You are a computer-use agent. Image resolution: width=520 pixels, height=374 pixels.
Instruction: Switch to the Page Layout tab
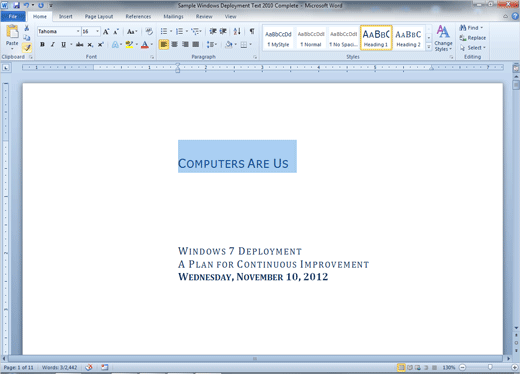click(99, 16)
